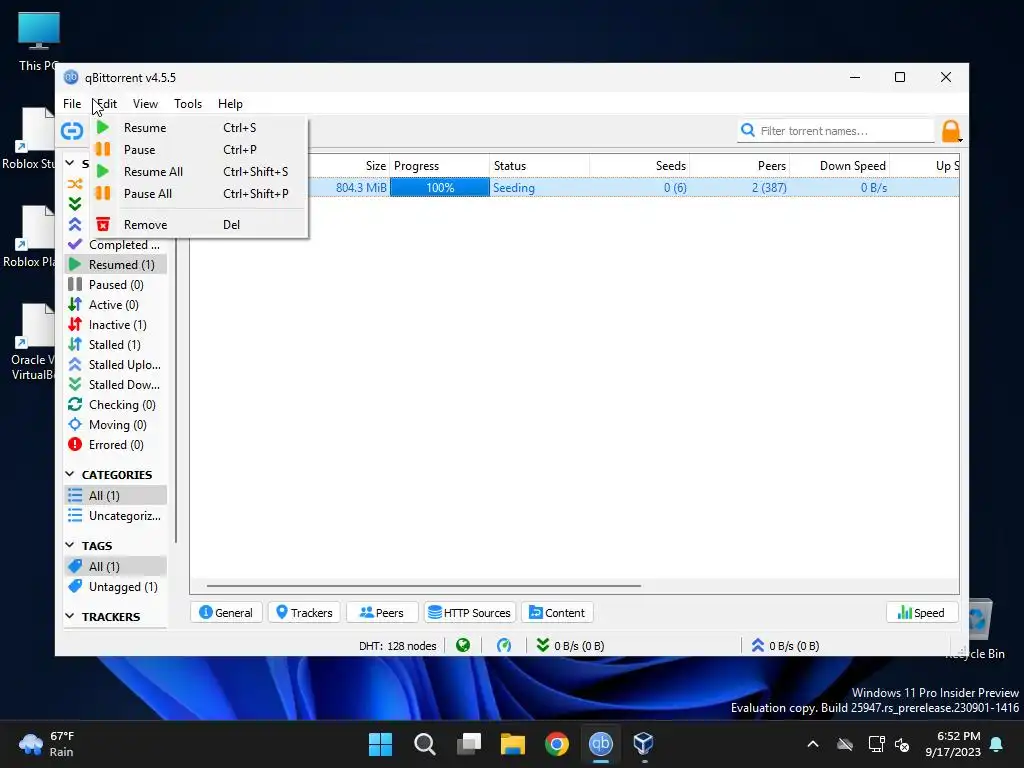Image resolution: width=1024 pixels, height=768 pixels.
Task: Click the green Resumed filter icon
Action: [x=75, y=264]
